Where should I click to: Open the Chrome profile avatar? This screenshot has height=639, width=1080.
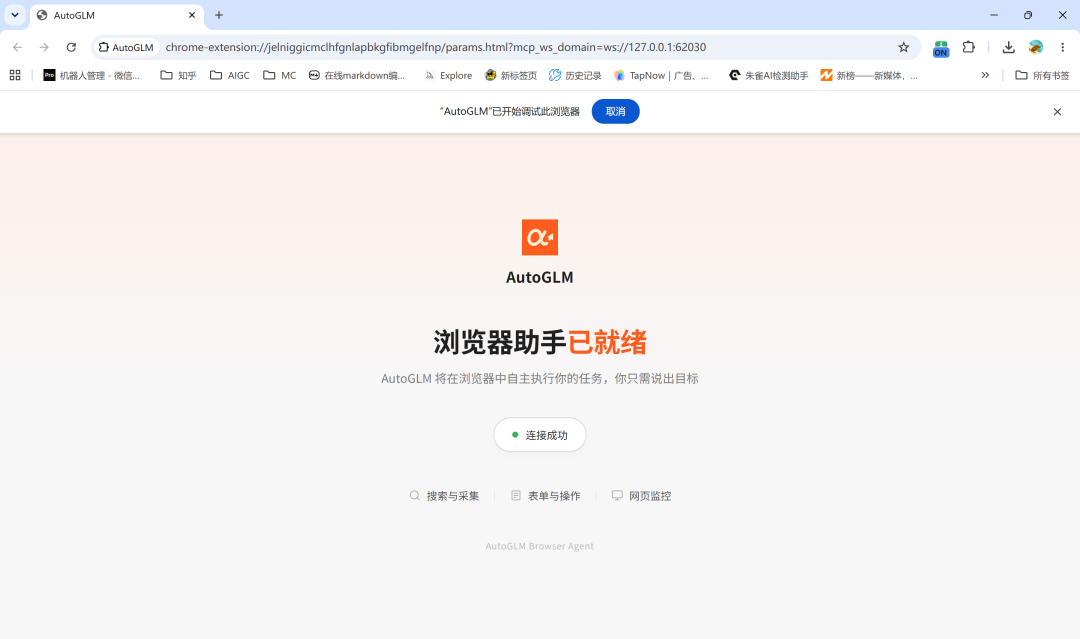(x=1035, y=47)
